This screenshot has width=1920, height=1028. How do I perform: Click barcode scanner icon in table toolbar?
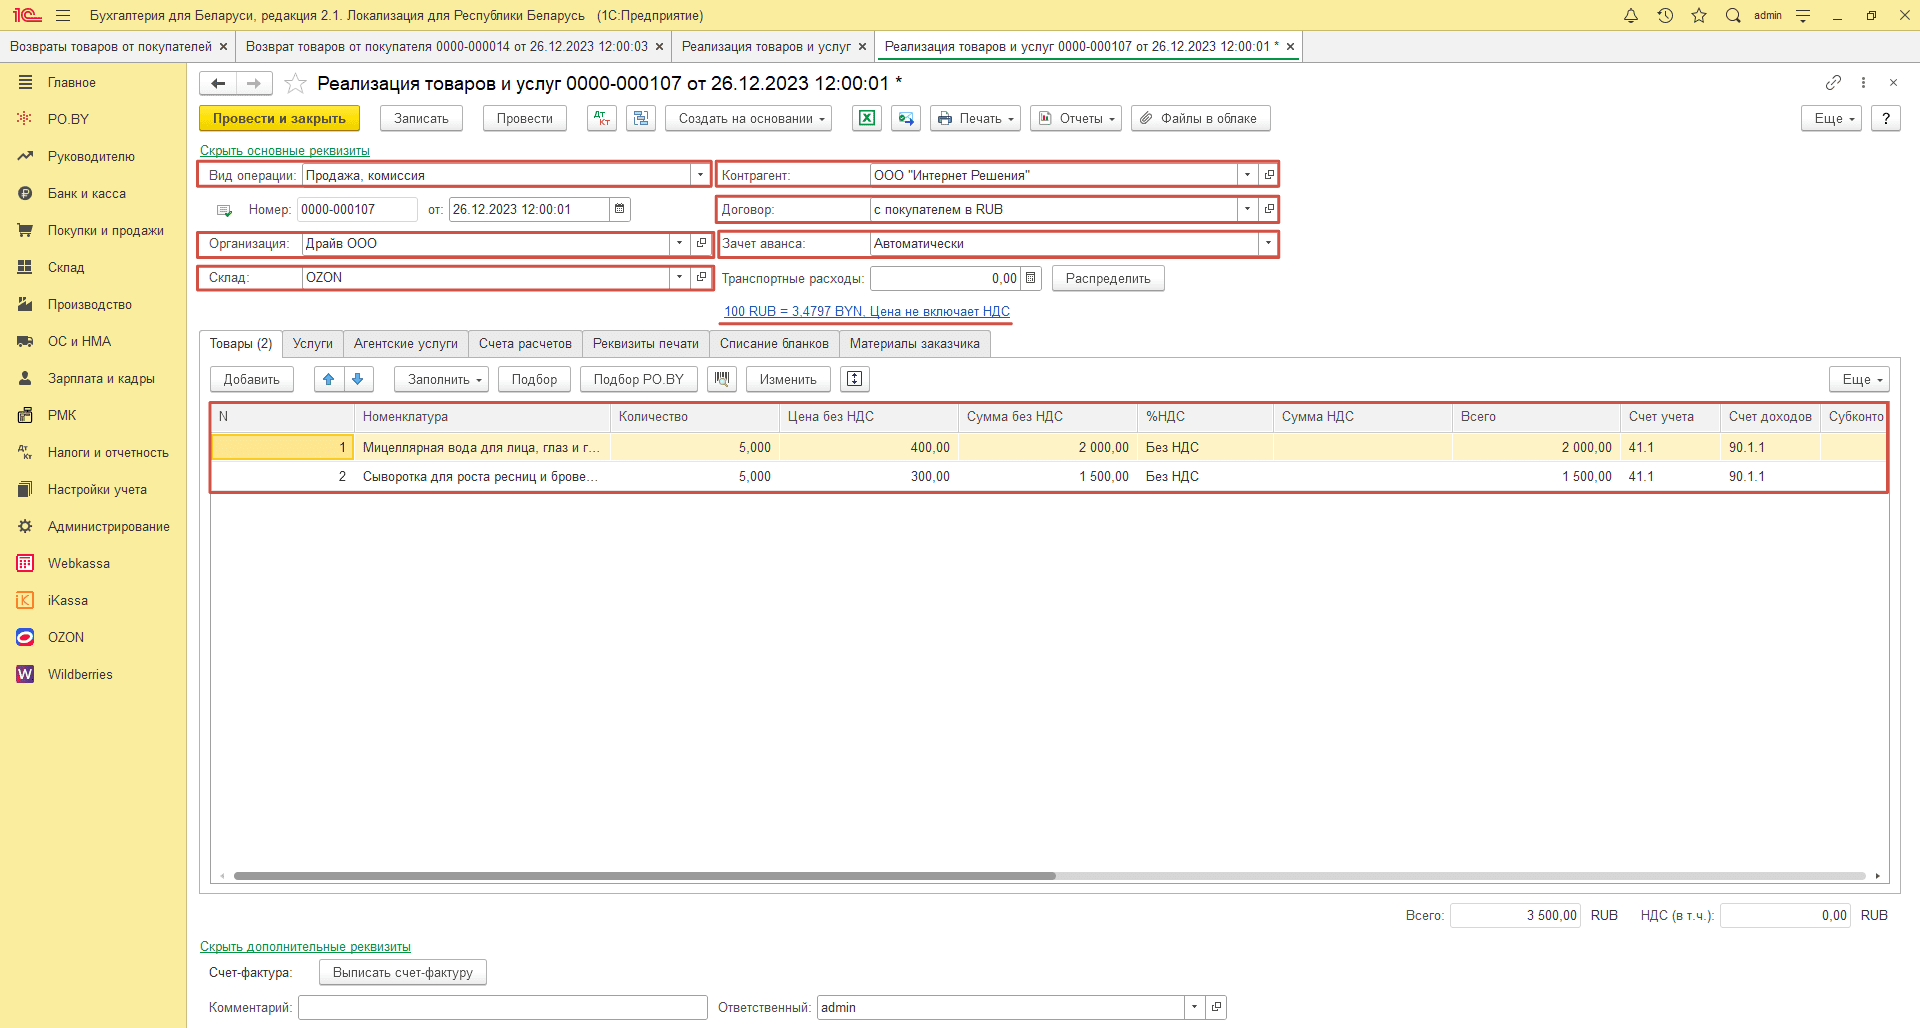pos(722,379)
